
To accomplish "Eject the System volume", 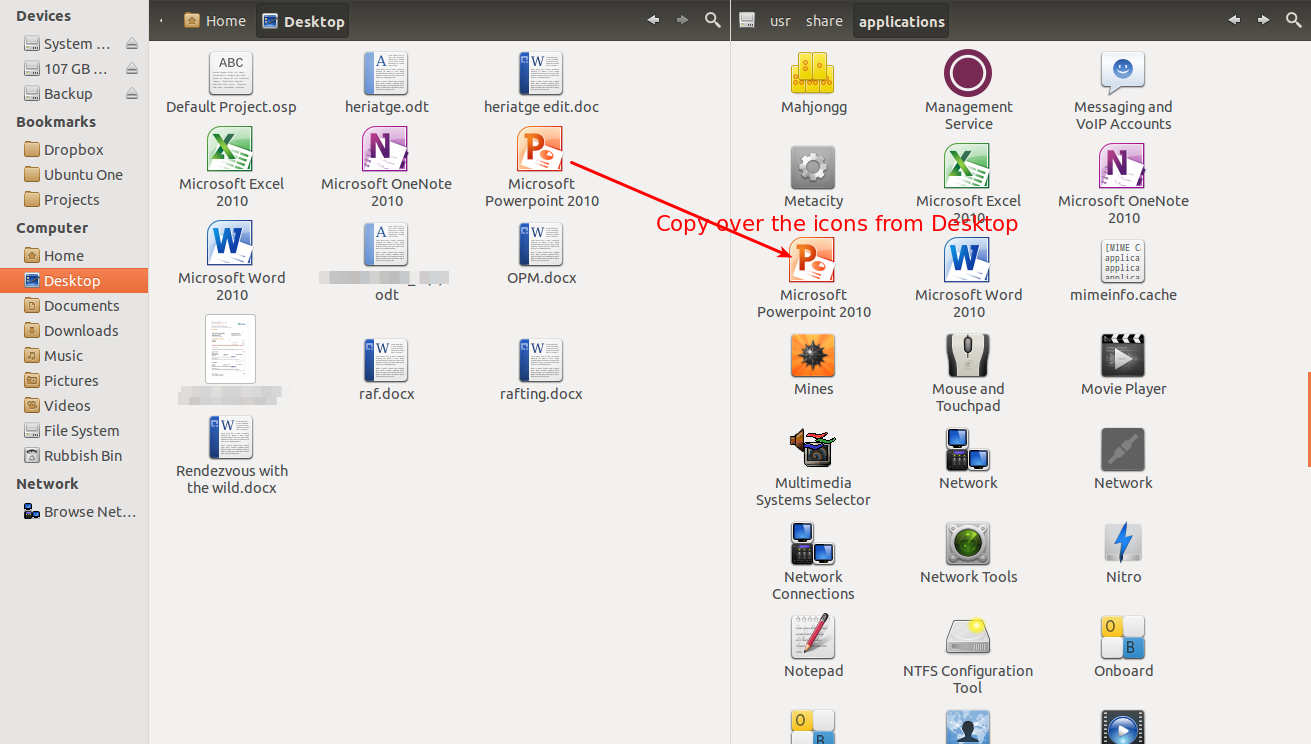I will [x=132, y=44].
